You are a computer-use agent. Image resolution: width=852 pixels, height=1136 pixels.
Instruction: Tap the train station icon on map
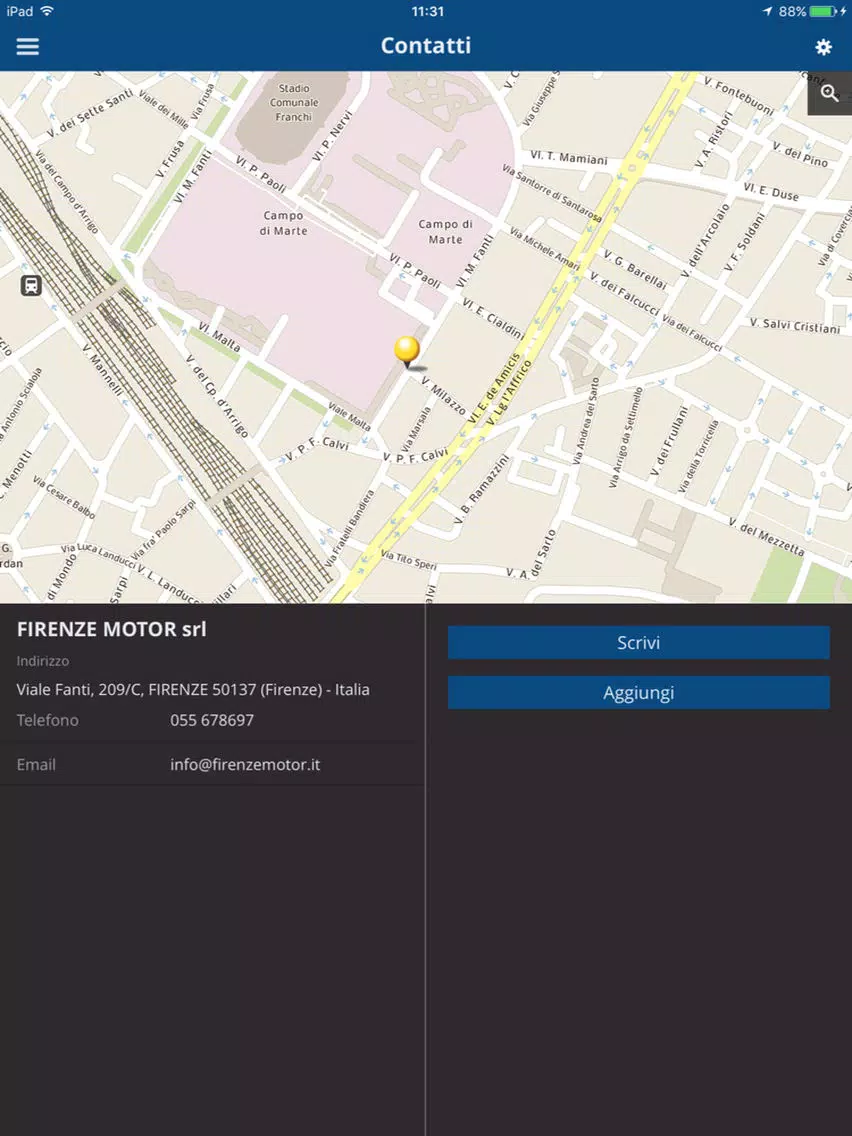[31, 285]
